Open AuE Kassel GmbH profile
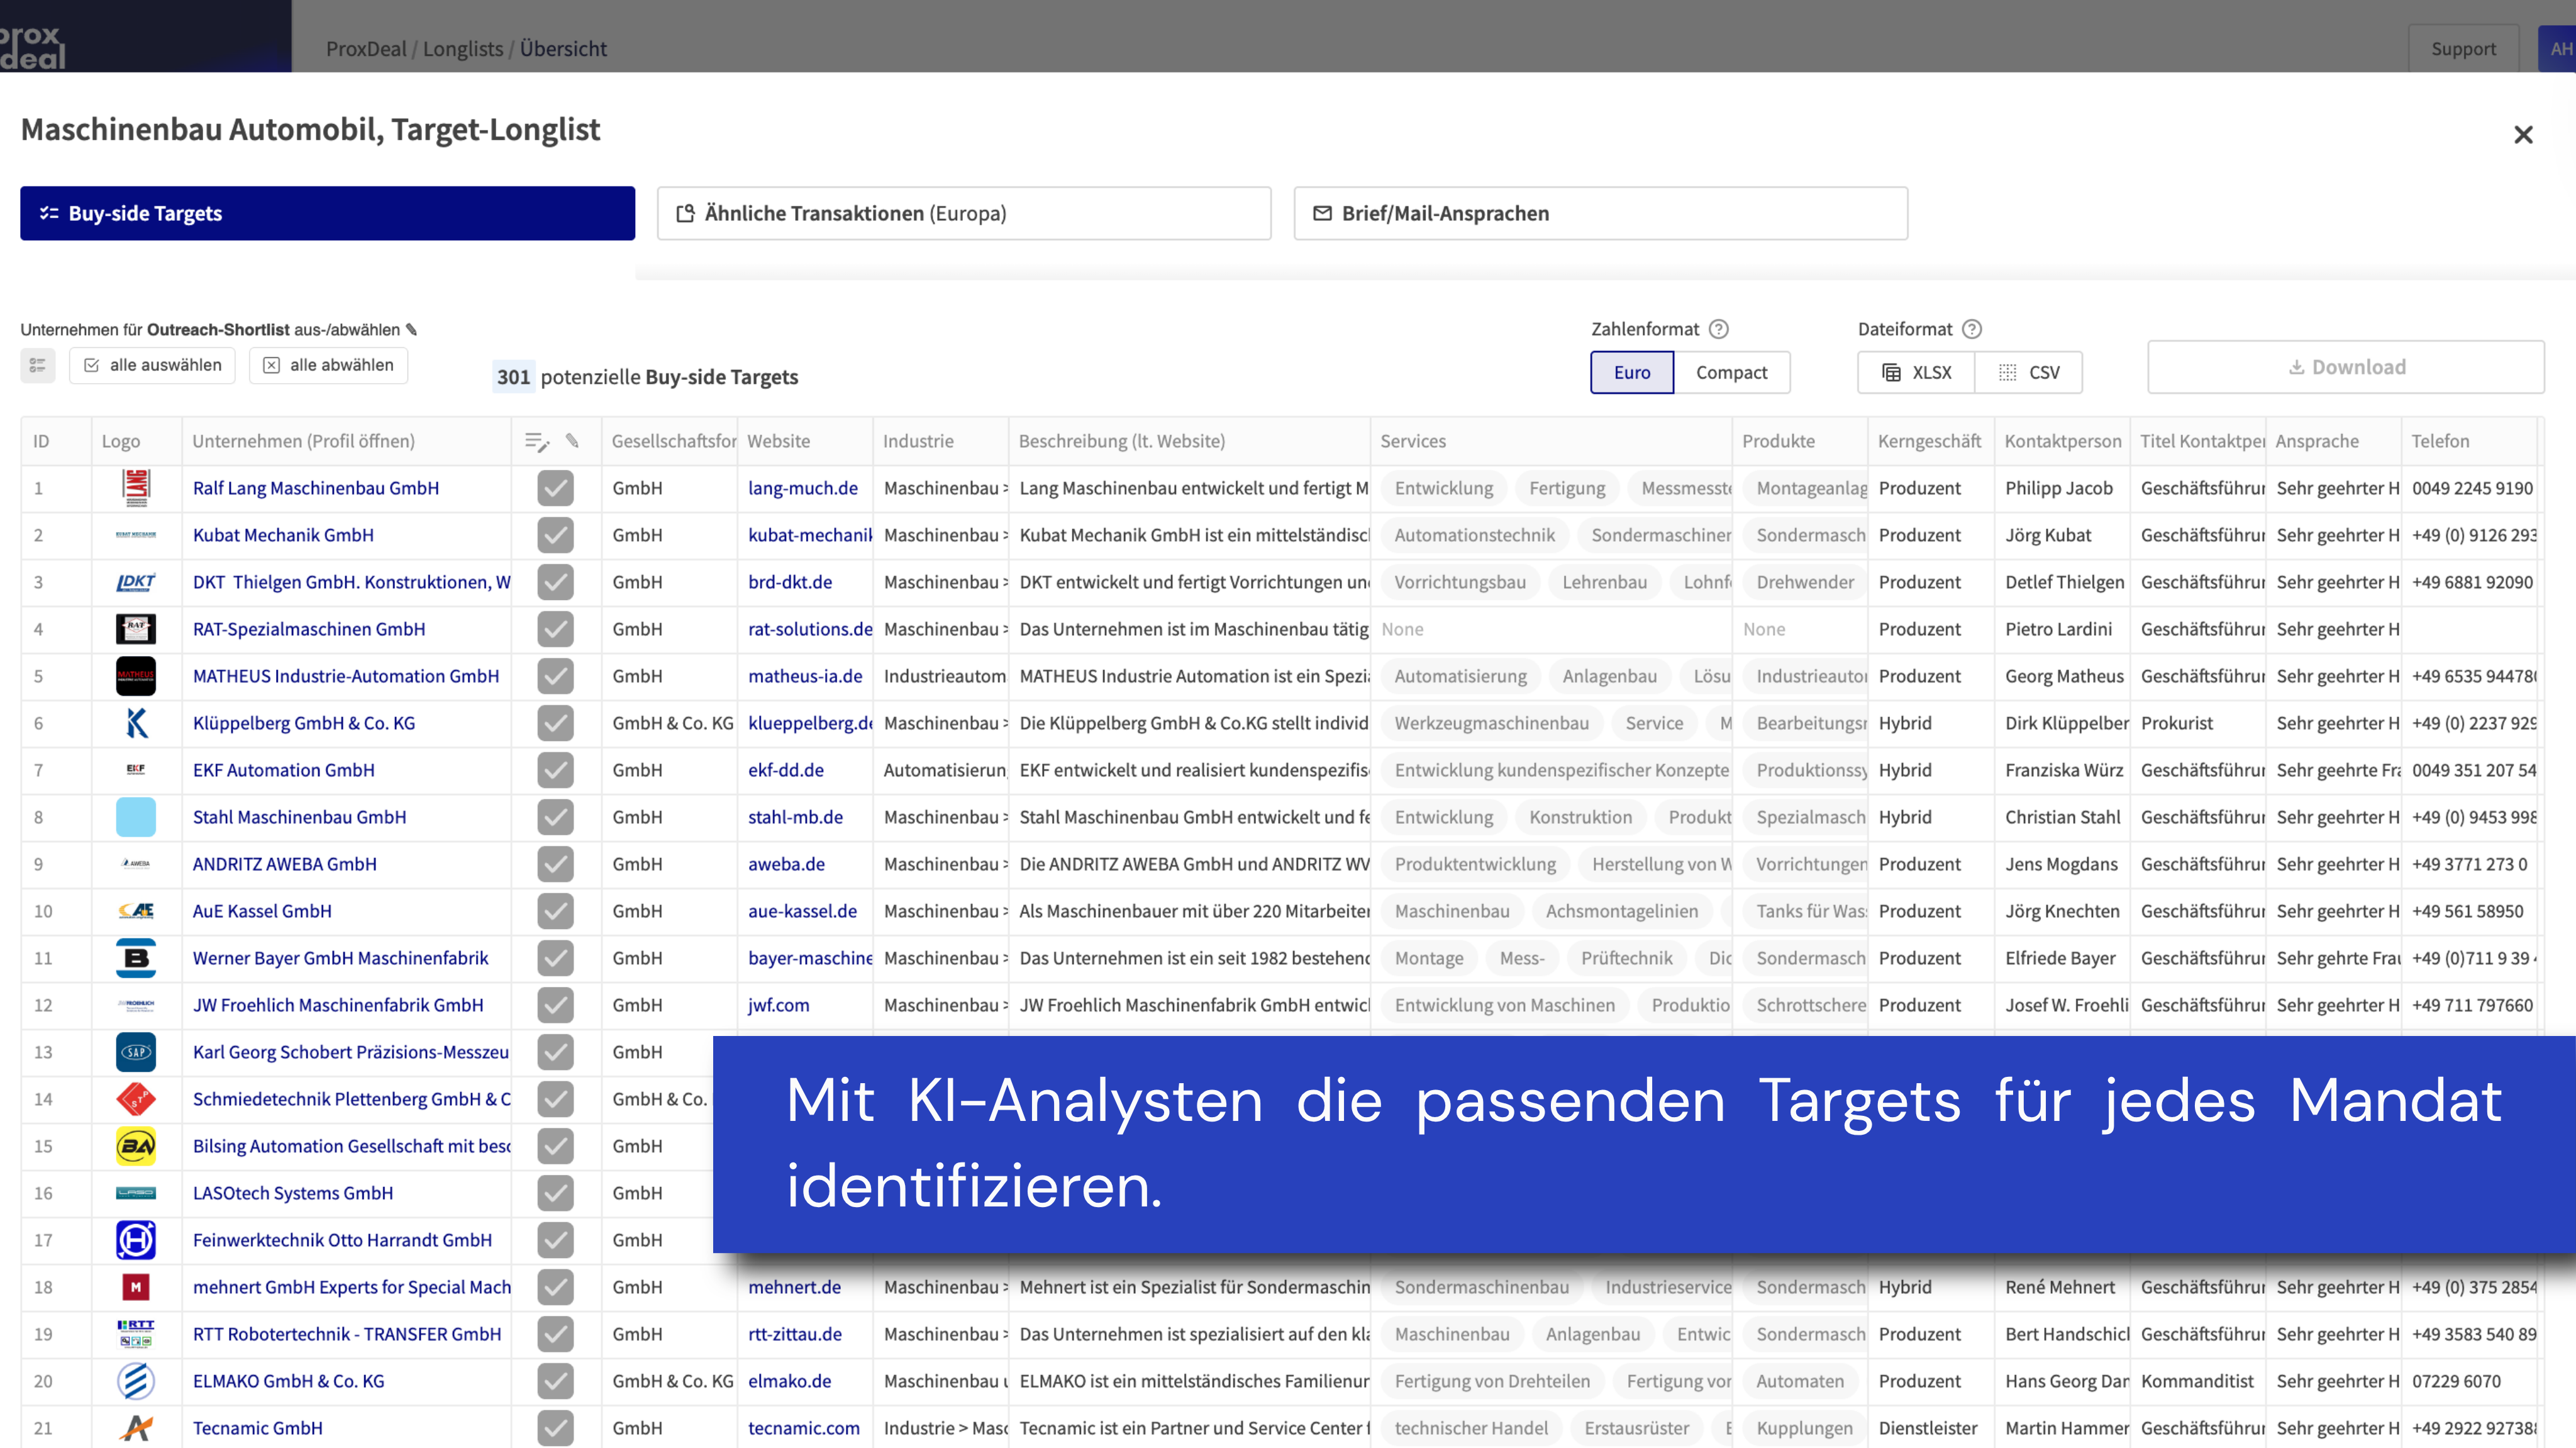2576x1448 pixels. (262, 911)
